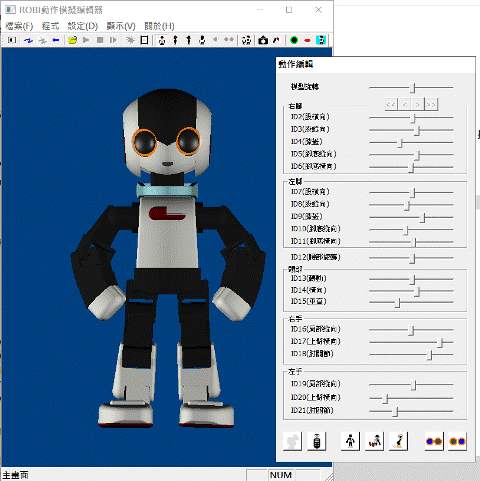Screen dimensions: 480x481
Task: Click the ID4 knee slider
Action: 411,142
